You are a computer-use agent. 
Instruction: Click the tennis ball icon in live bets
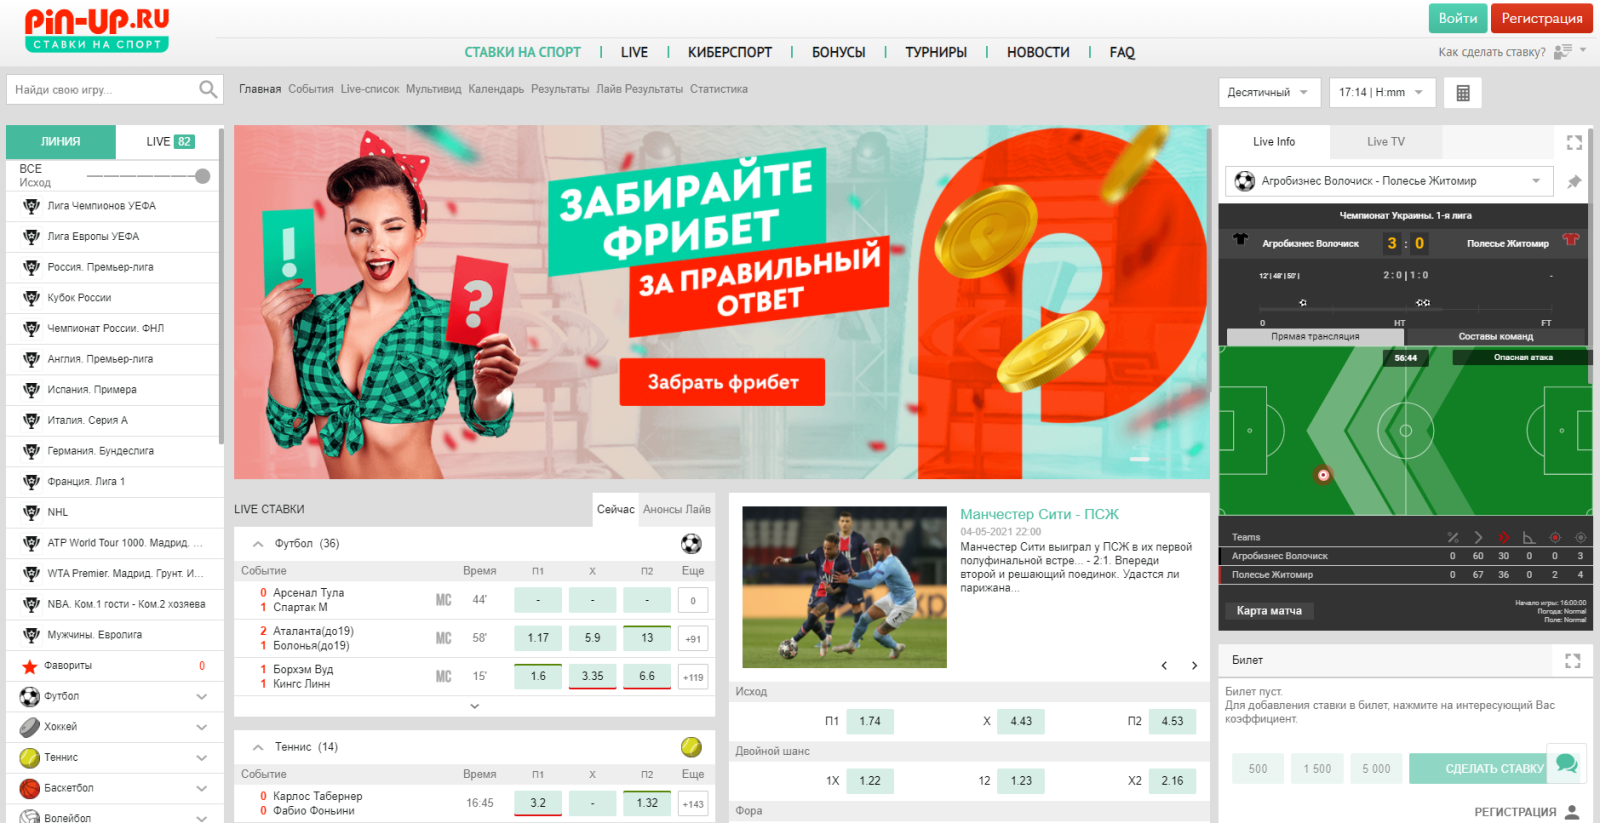point(691,747)
